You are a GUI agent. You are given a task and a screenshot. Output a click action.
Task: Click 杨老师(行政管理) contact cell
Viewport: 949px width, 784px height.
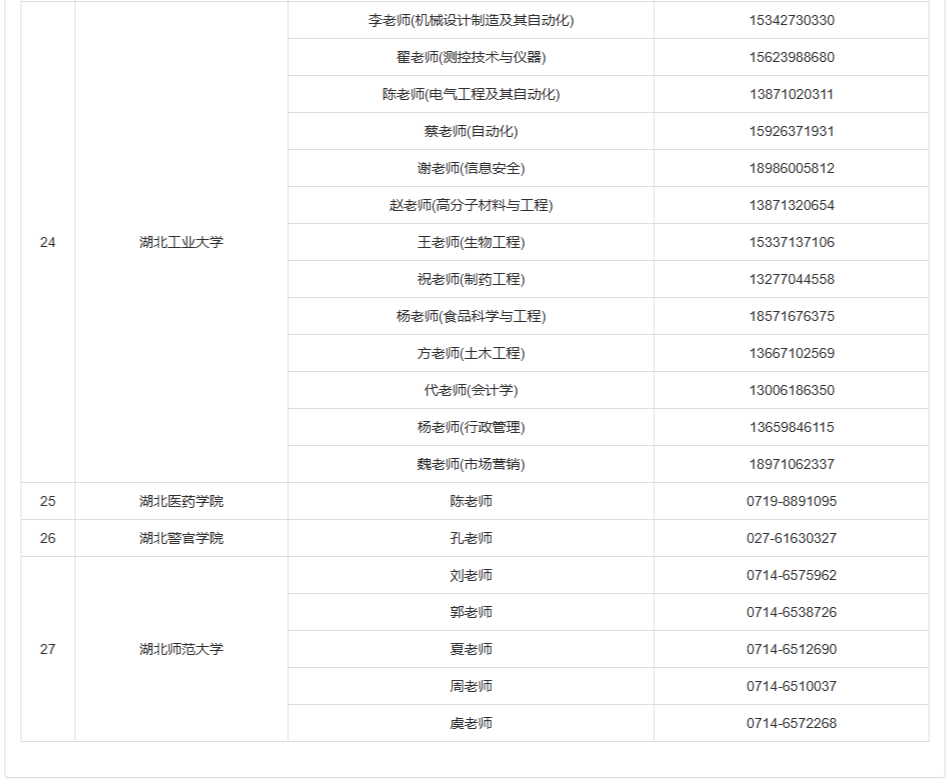[x=471, y=427]
